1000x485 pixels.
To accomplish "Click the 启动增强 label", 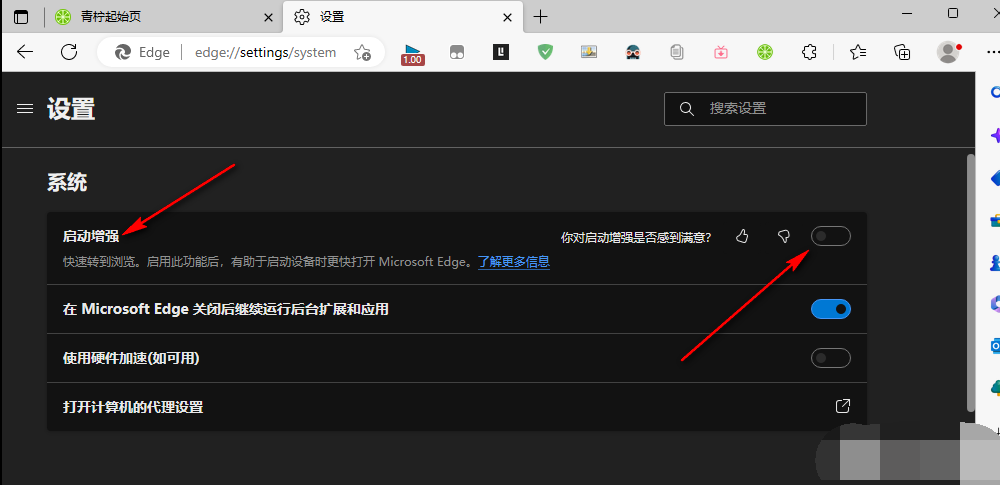I will pyautogui.click(x=91, y=236).
